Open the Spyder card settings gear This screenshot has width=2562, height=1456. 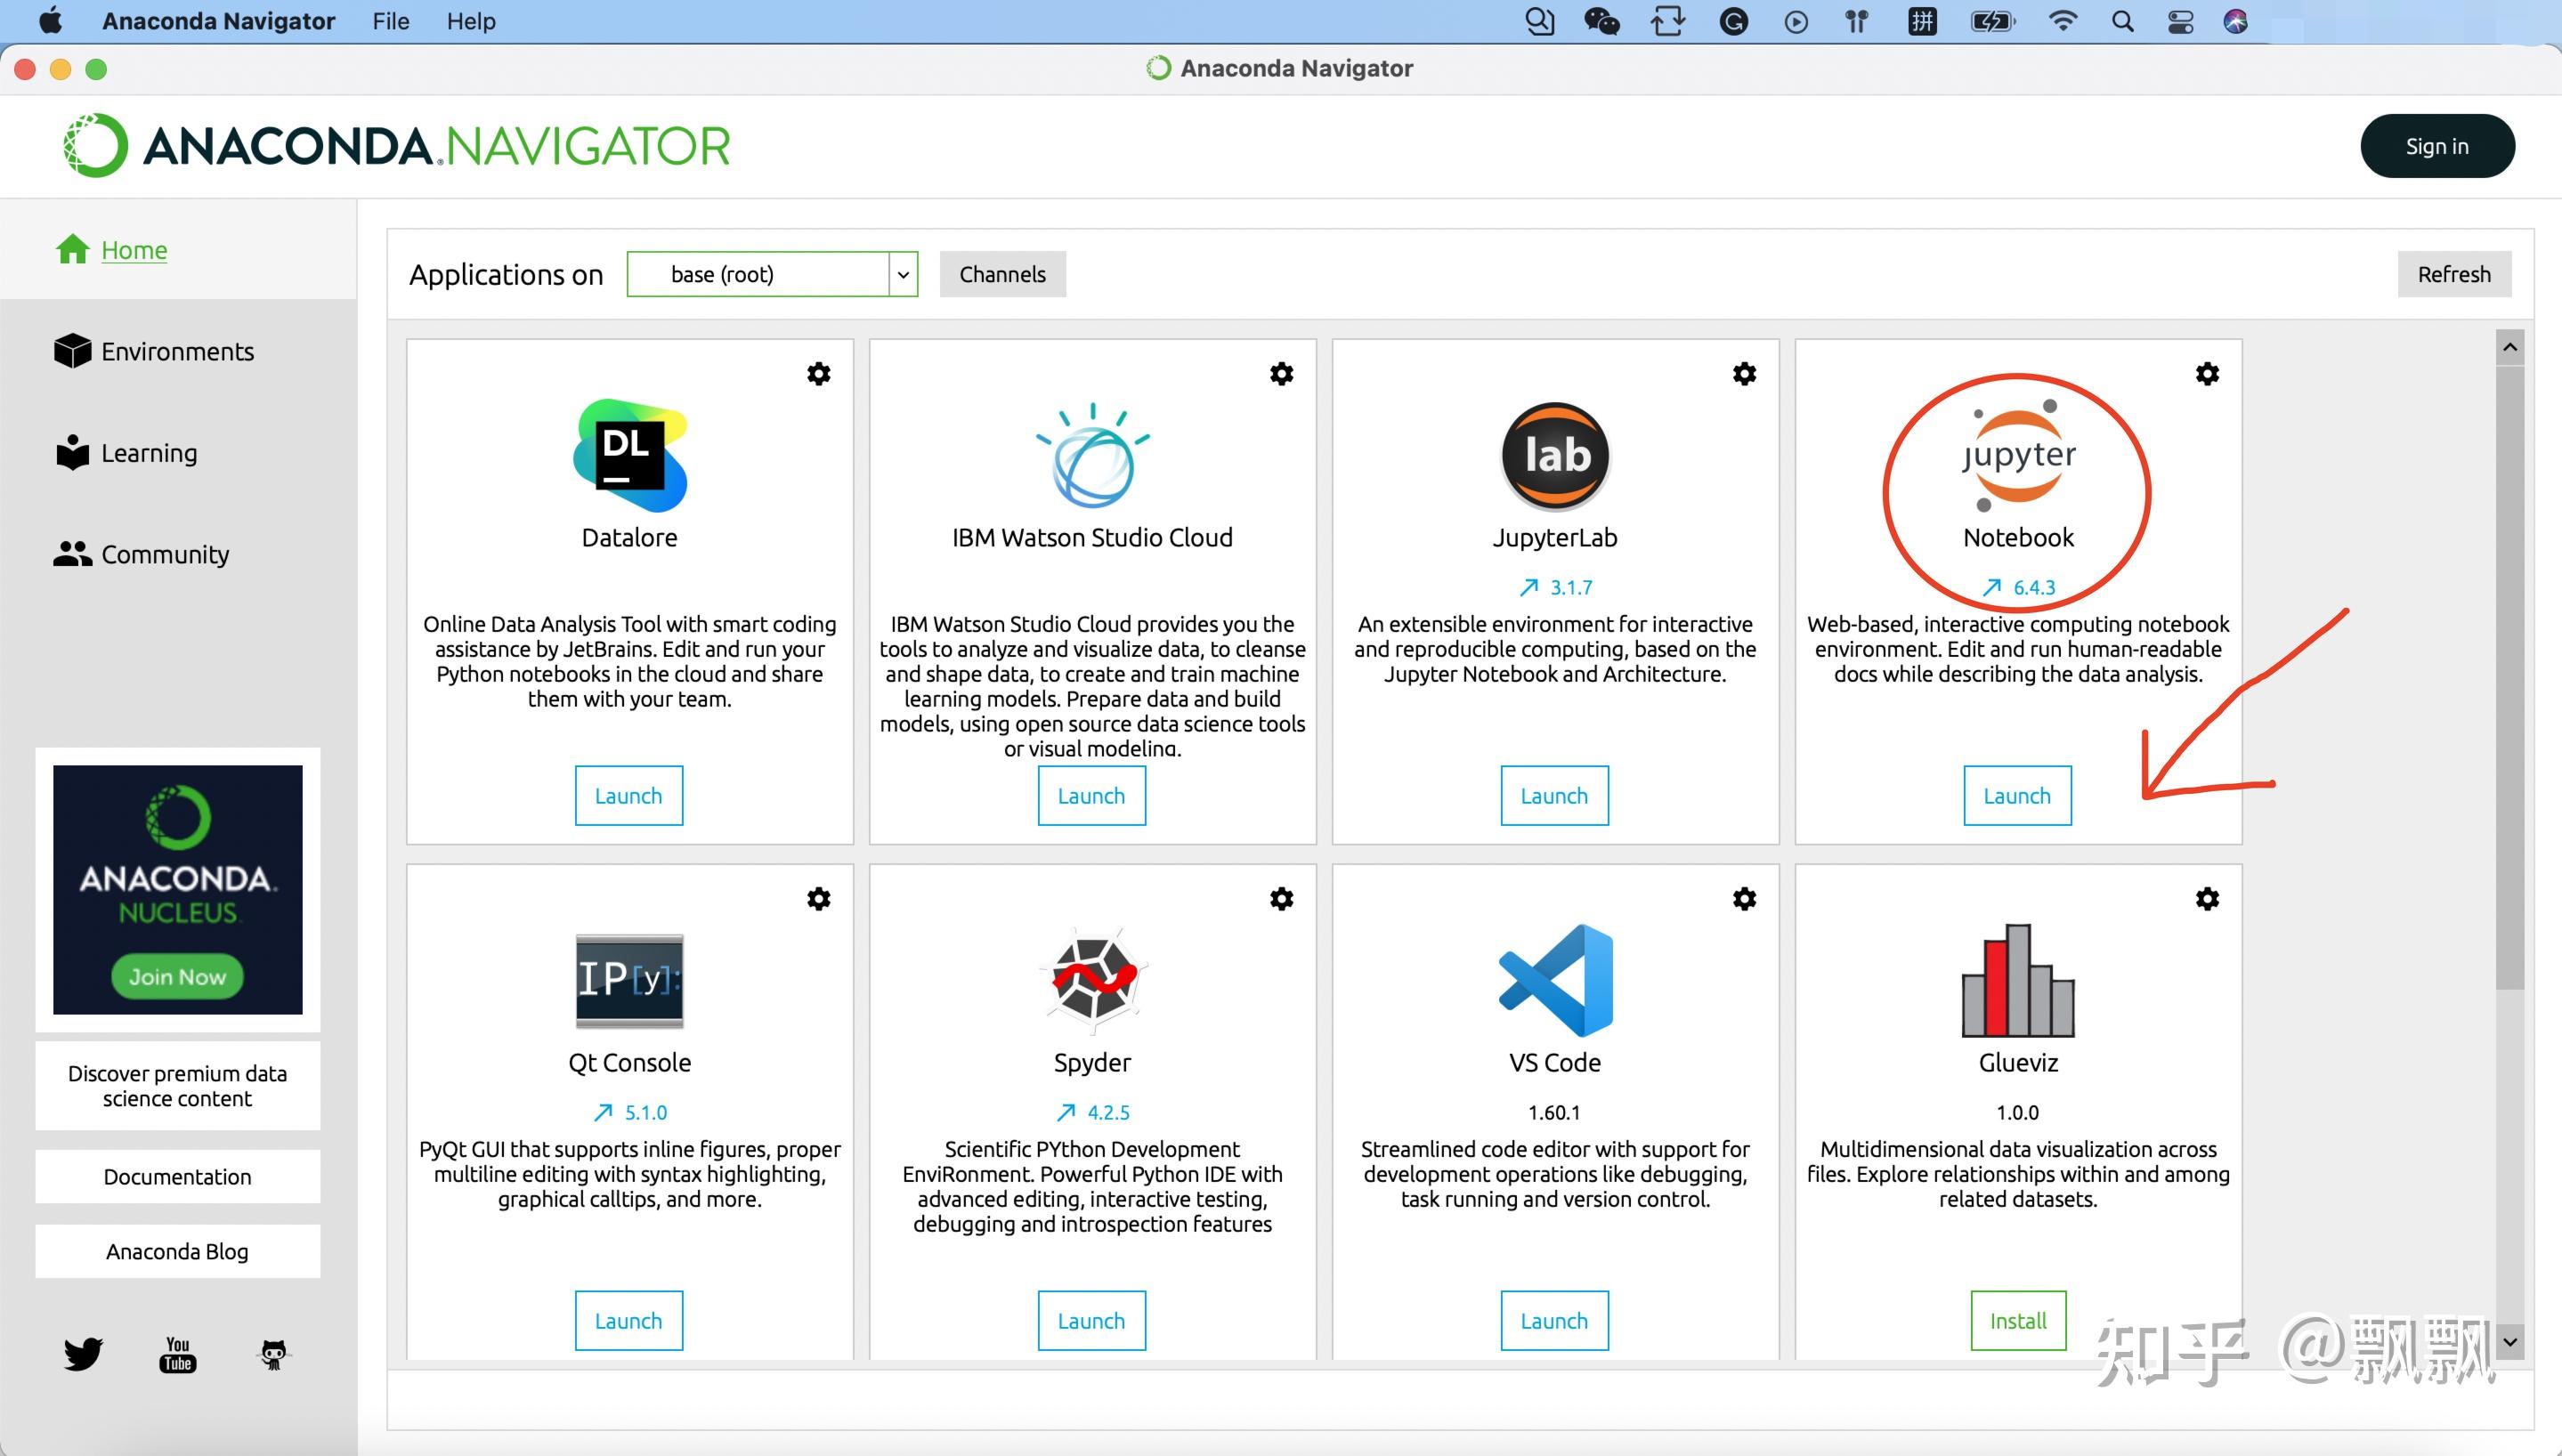pyautogui.click(x=1281, y=899)
